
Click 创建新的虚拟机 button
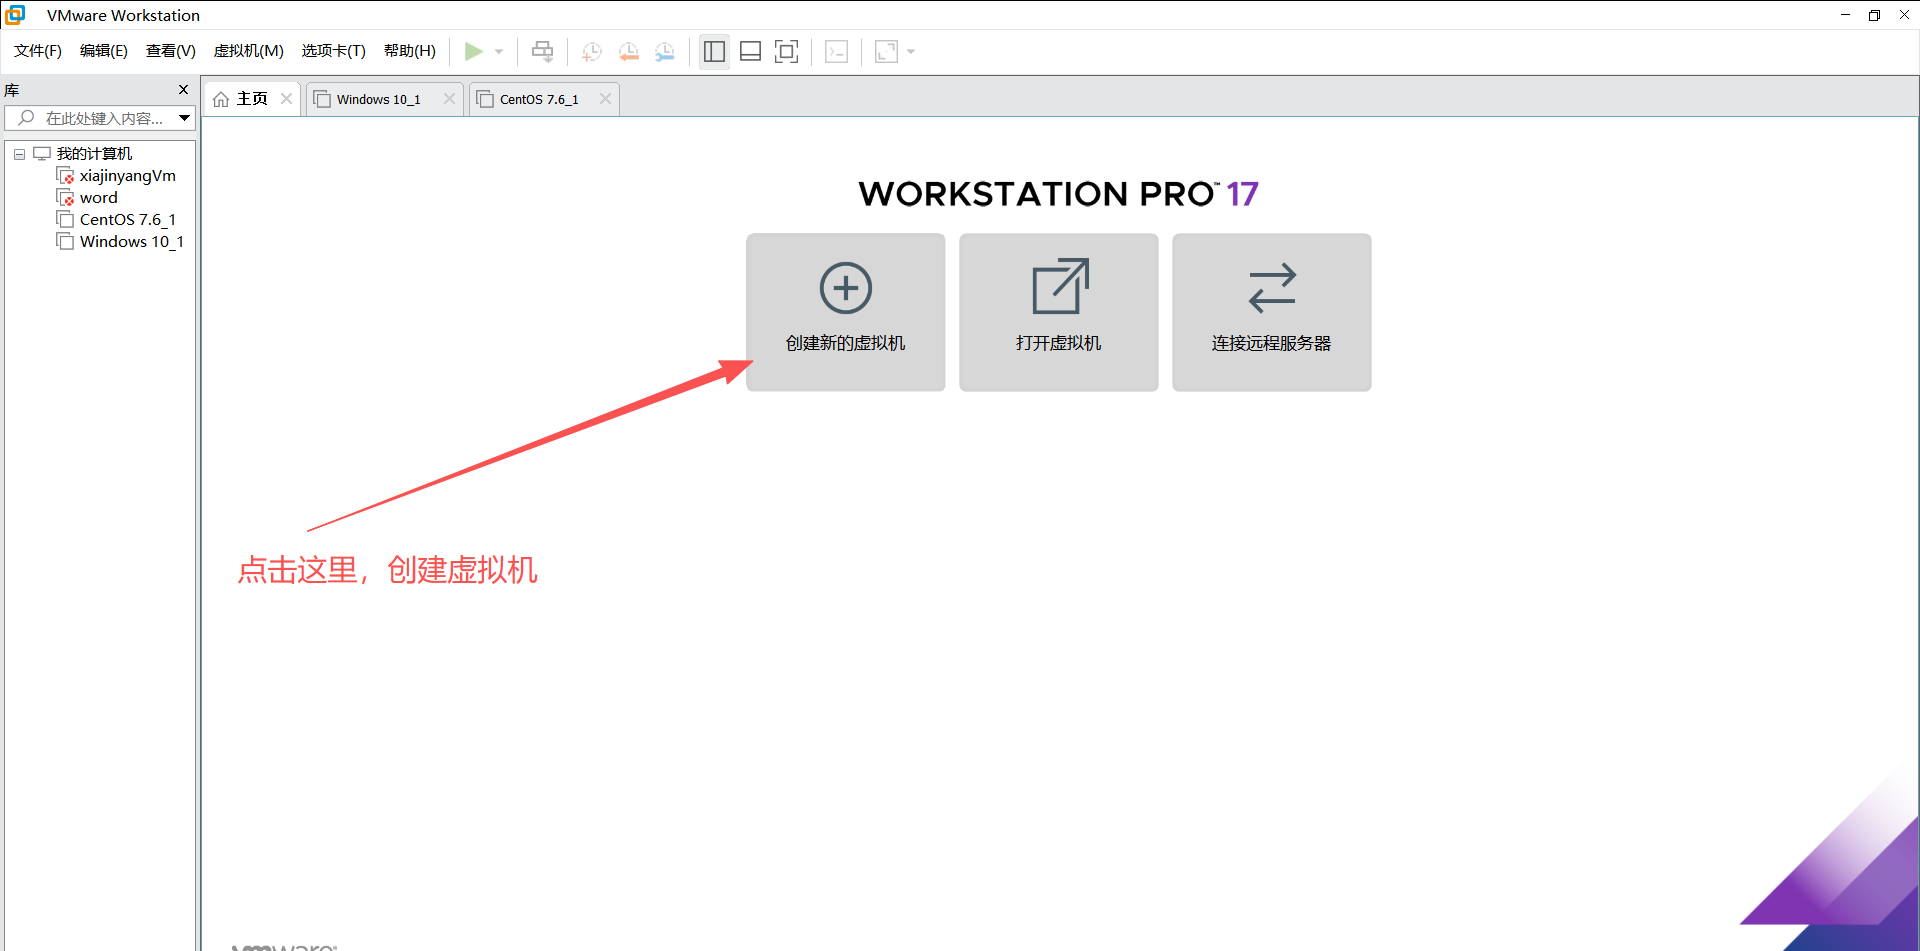846,312
